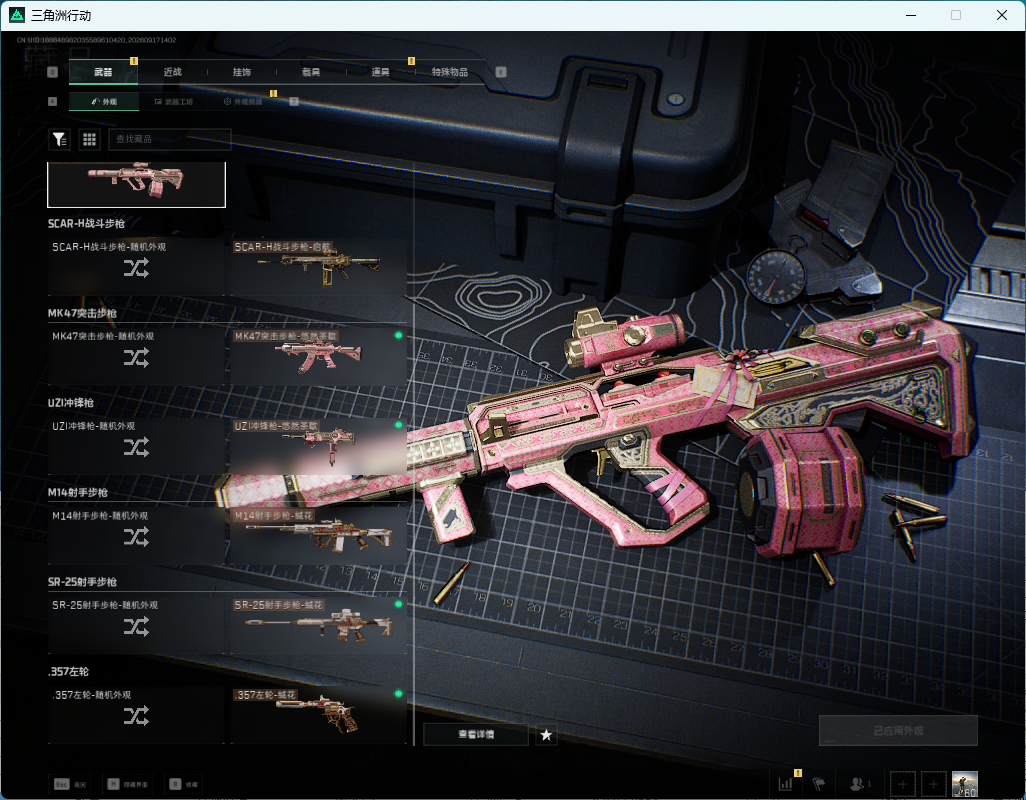Screen dimensions: 1026x800
Task: Select the 武器工坊 sub-tab
Action: (x=173, y=101)
